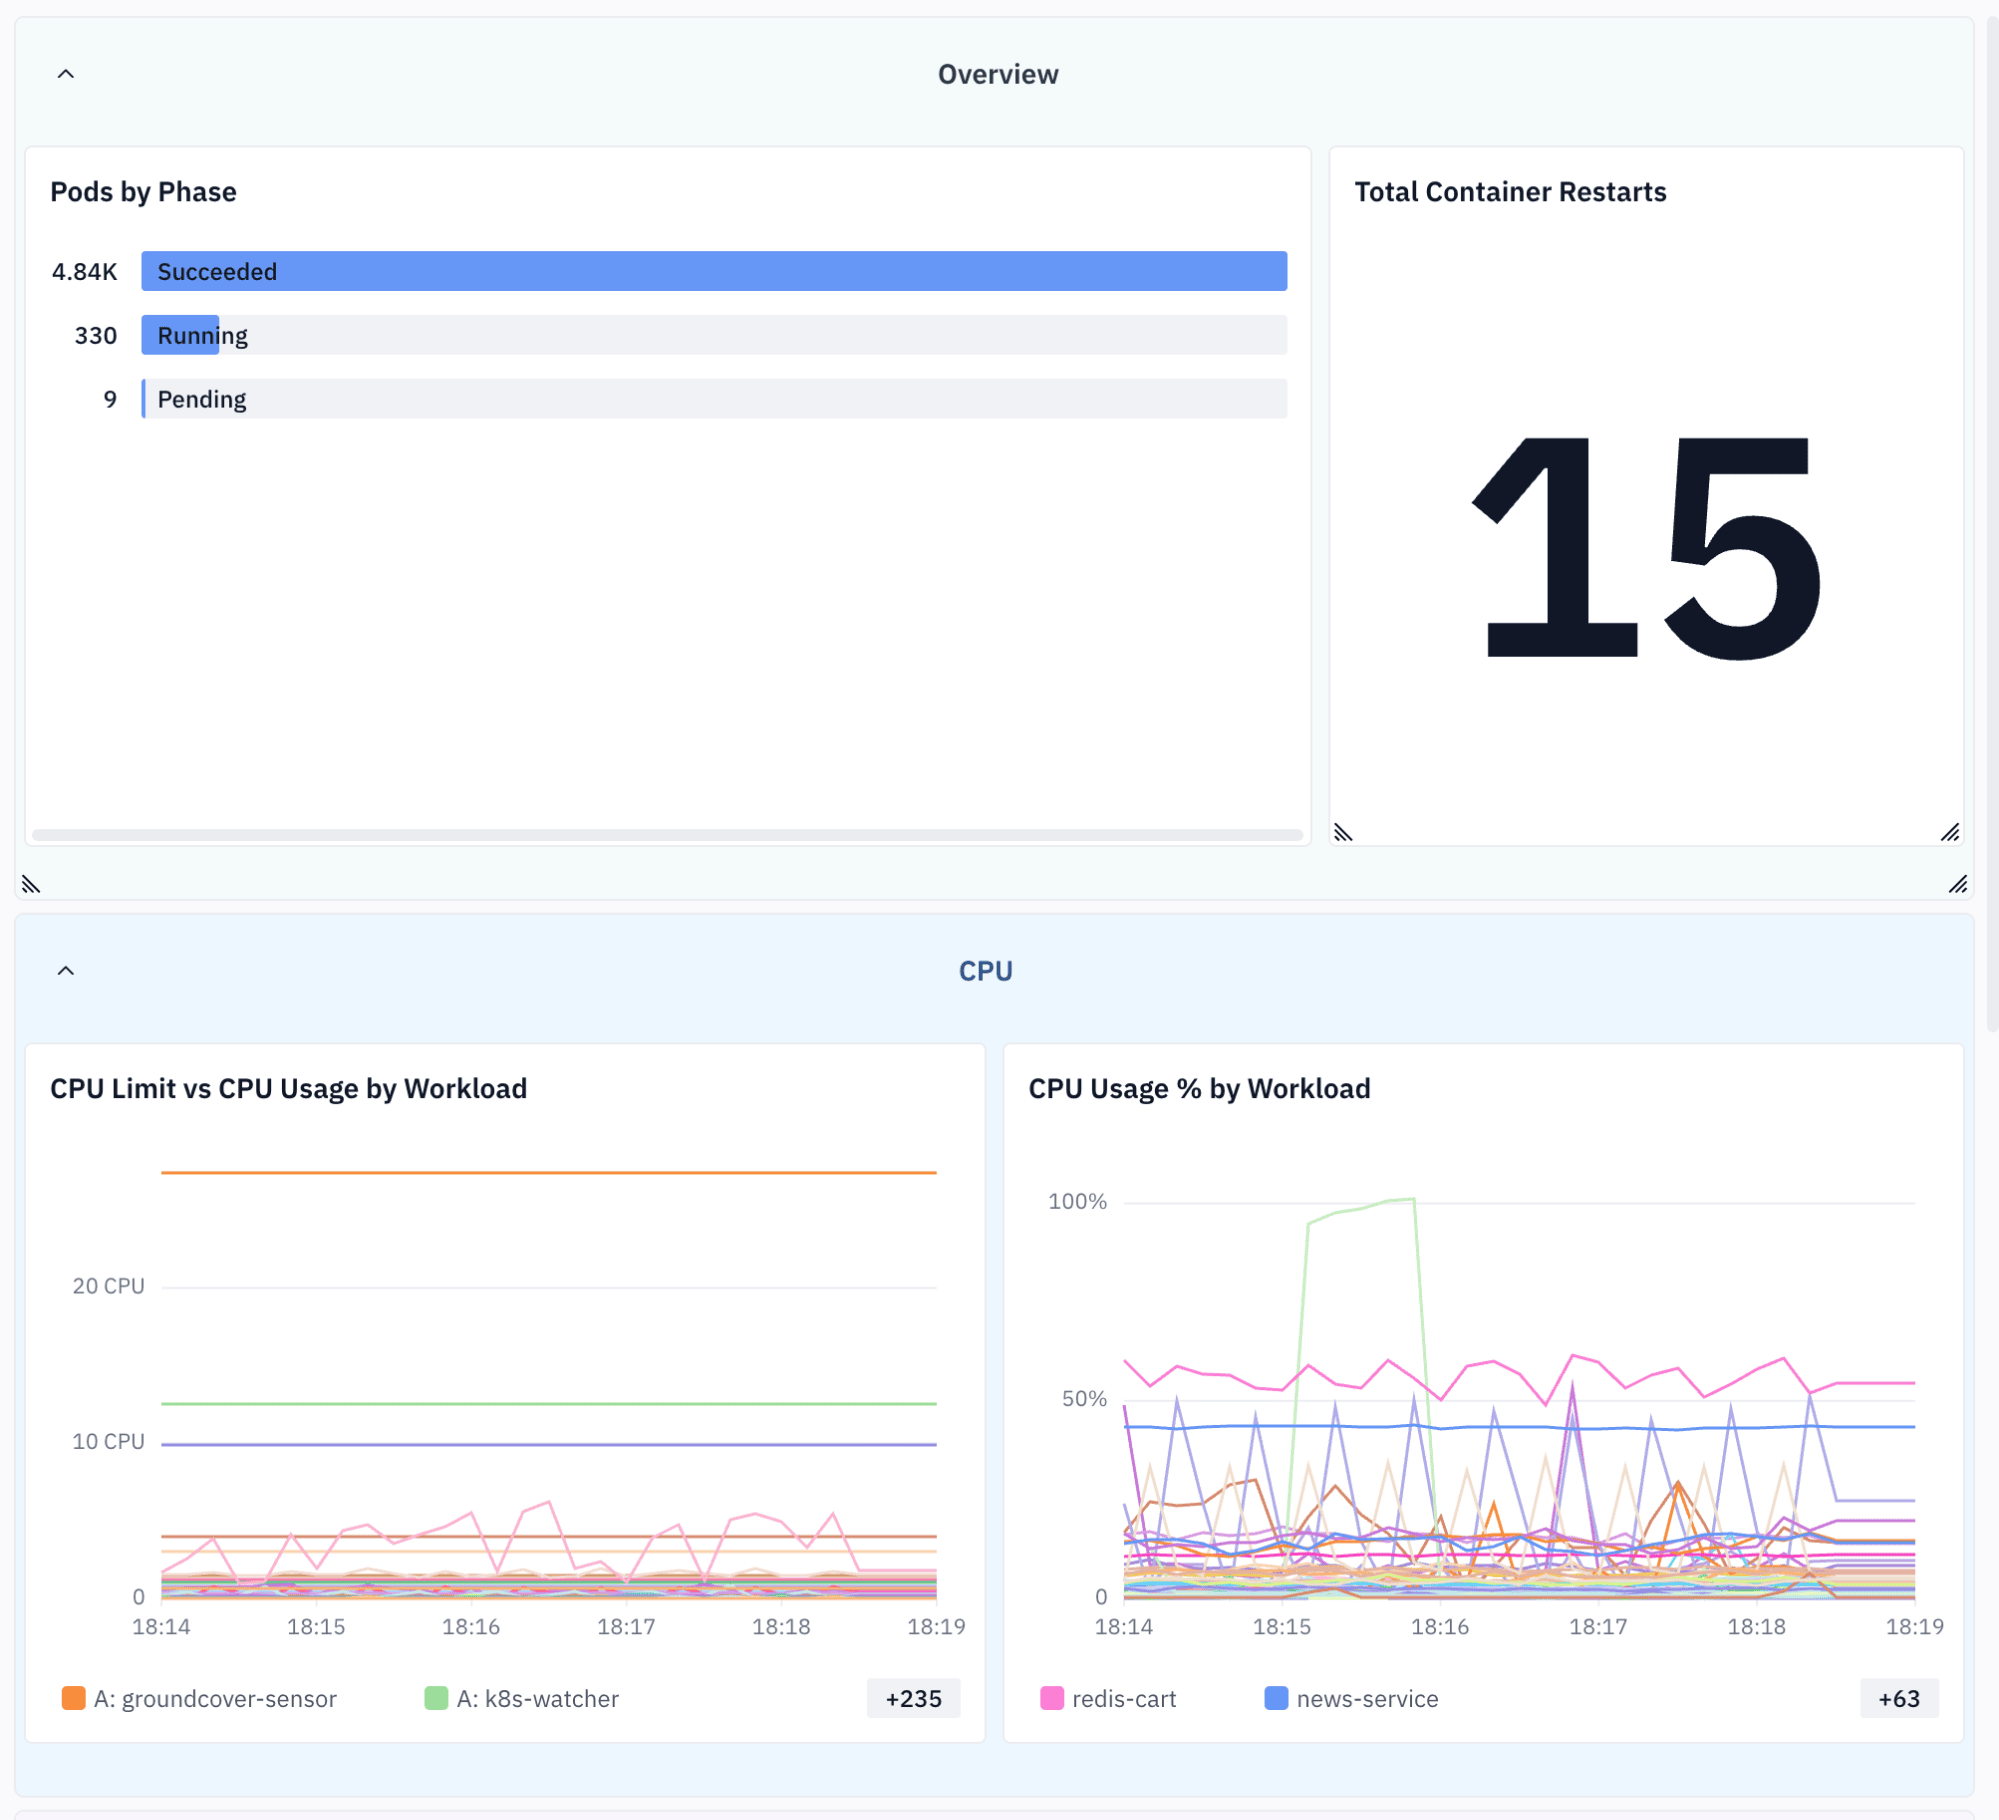The width and height of the screenshot is (1999, 1820).
Task: Collapse the Overview section chevron
Action: coord(66,74)
